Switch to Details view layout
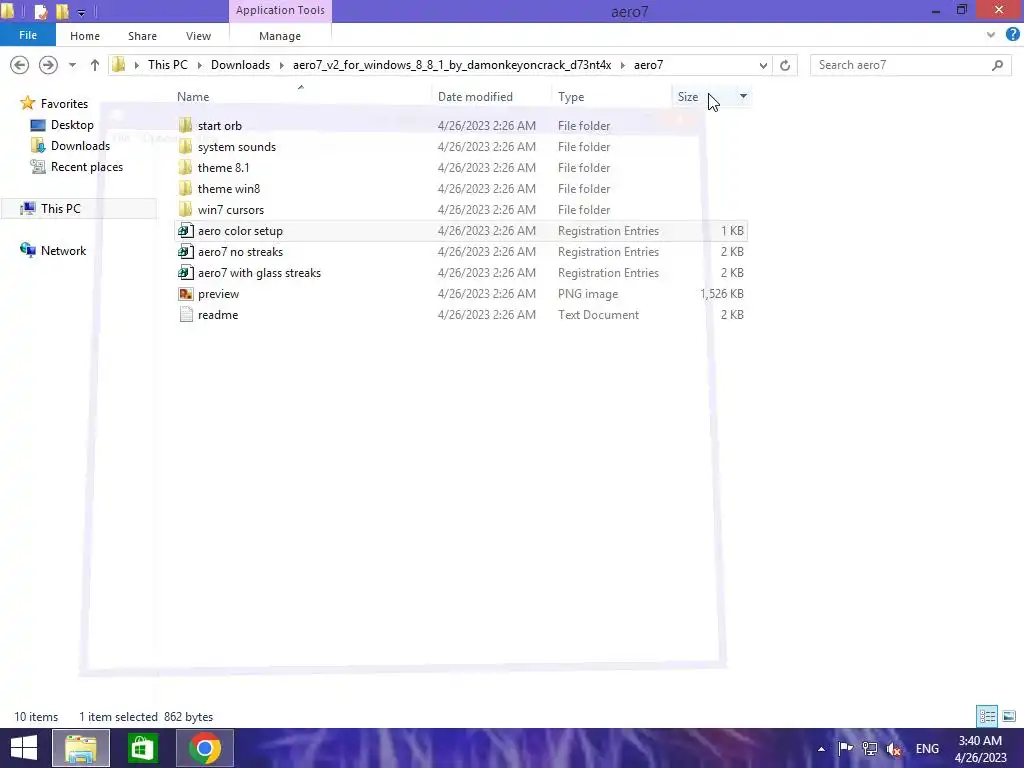The width and height of the screenshot is (1024, 768). [x=987, y=716]
